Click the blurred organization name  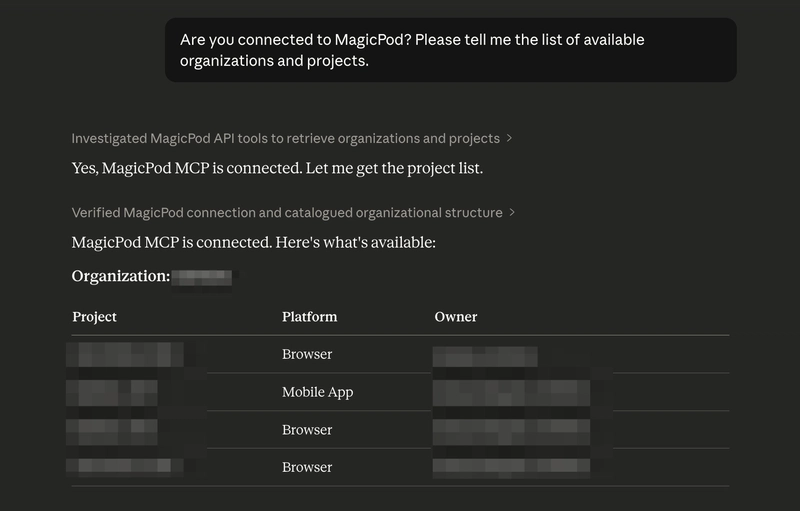(202, 277)
